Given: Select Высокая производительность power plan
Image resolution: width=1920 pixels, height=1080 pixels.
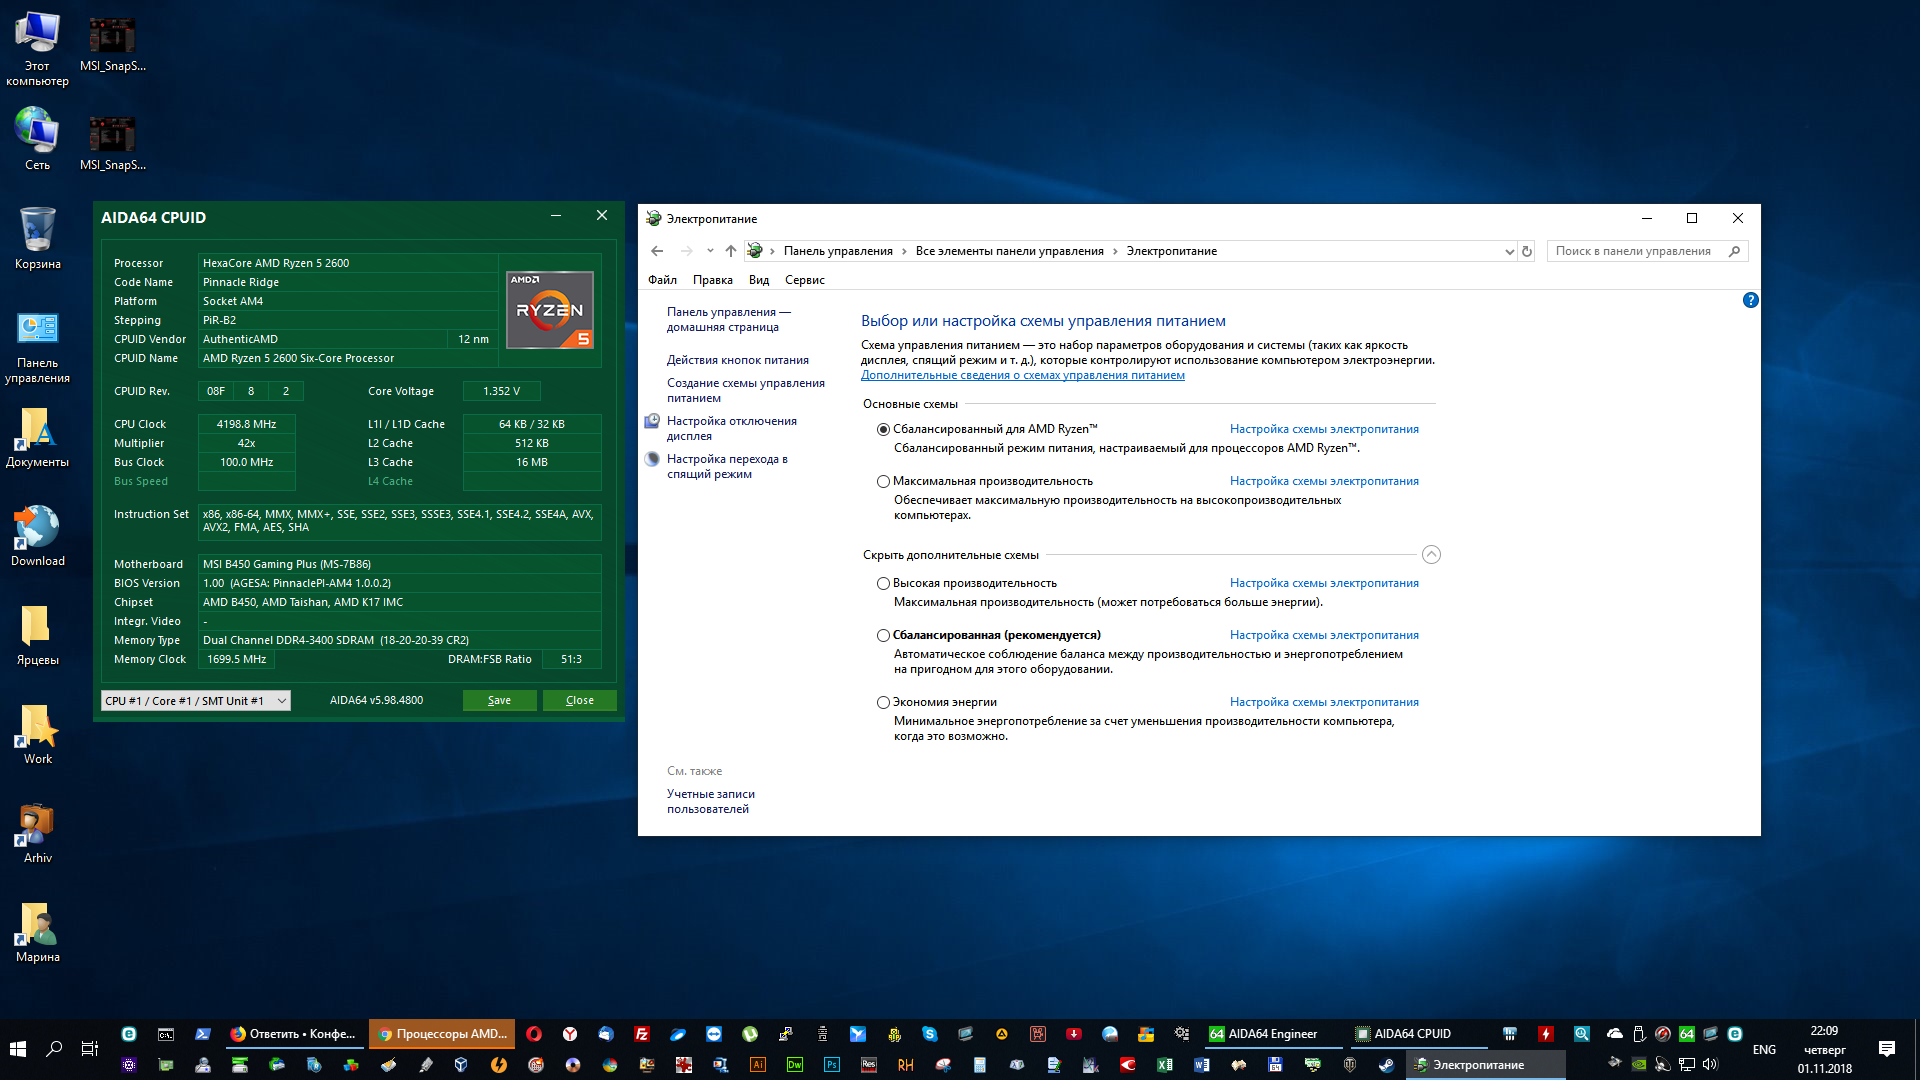Looking at the screenshot, I should pyautogui.click(x=883, y=583).
